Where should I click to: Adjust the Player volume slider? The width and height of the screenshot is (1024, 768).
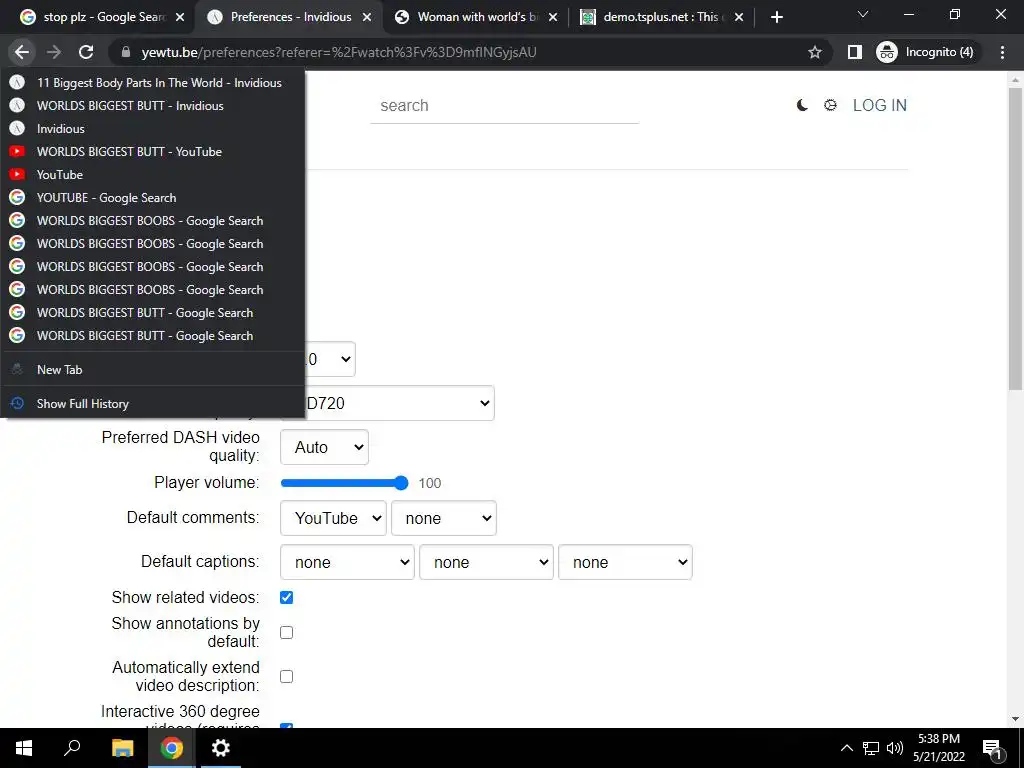coord(344,483)
